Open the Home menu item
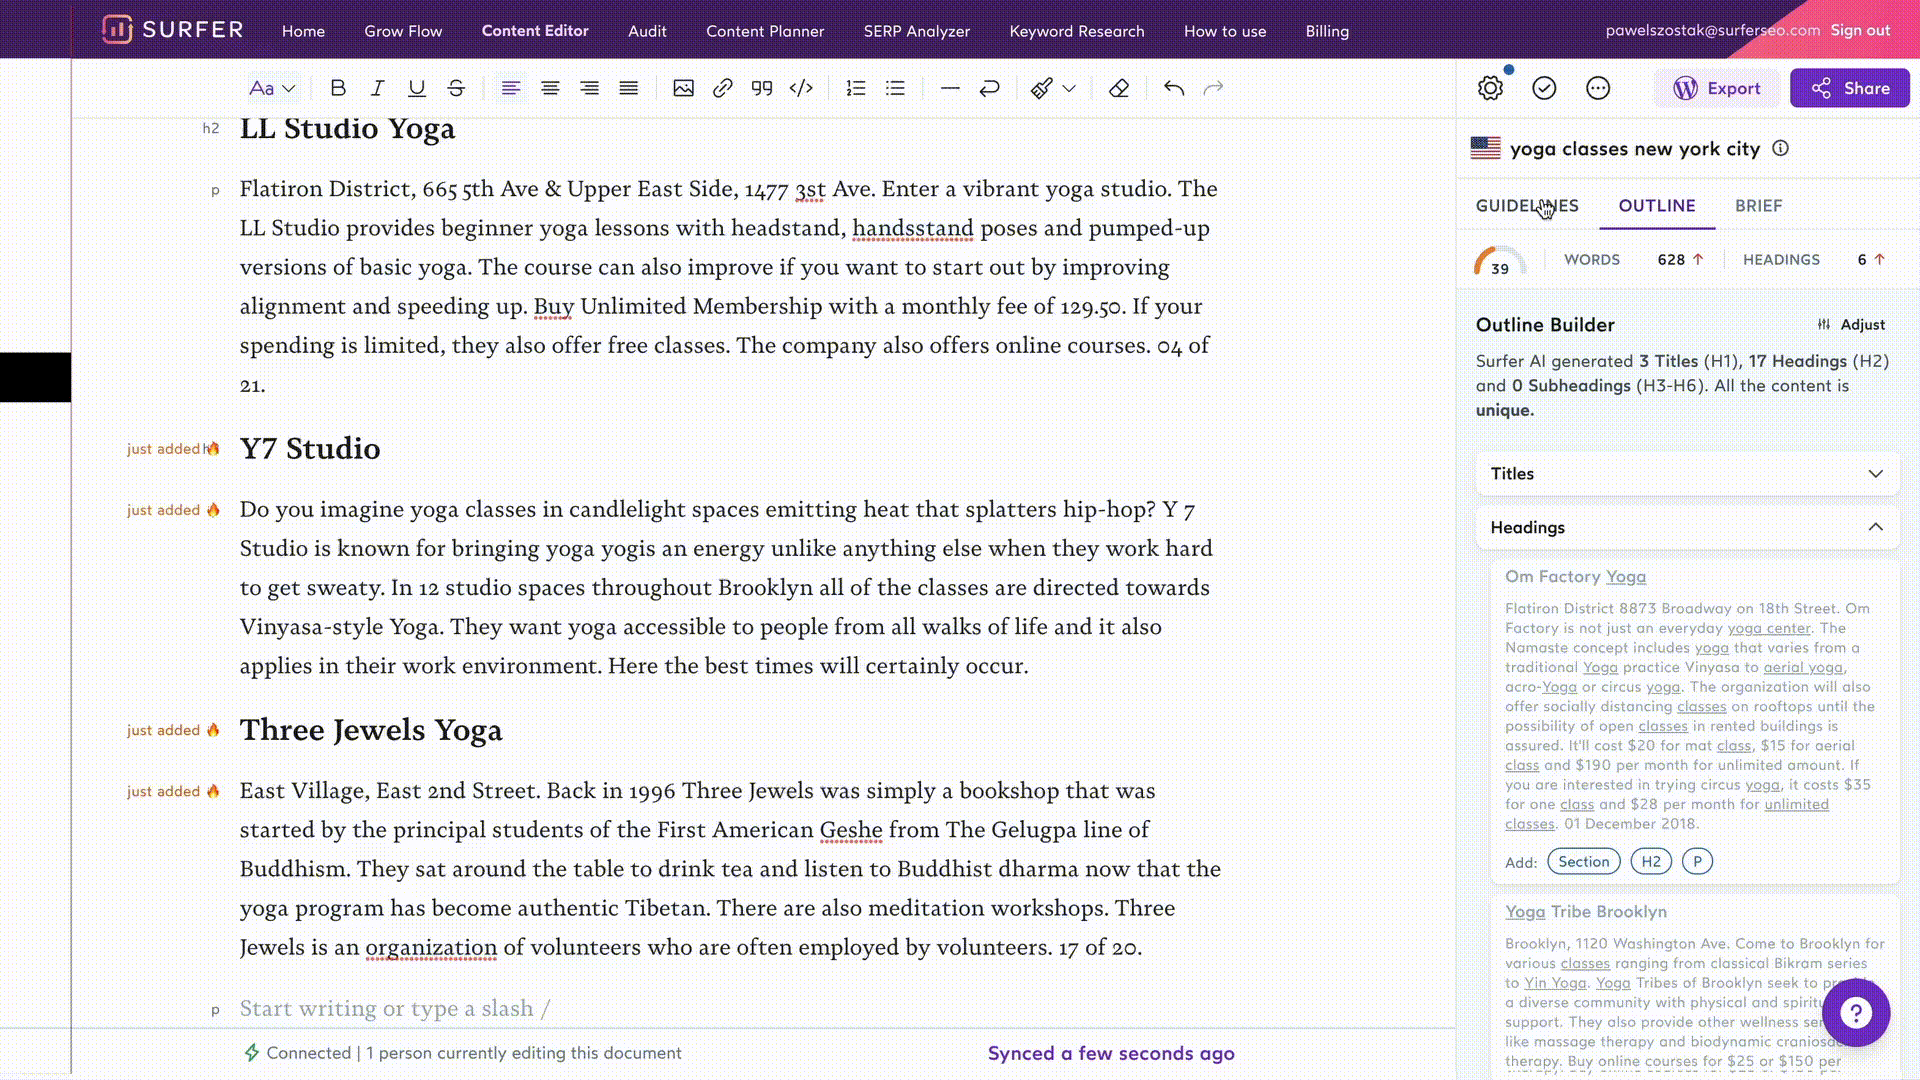This screenshot has width=1920, height=1080. 303,31
